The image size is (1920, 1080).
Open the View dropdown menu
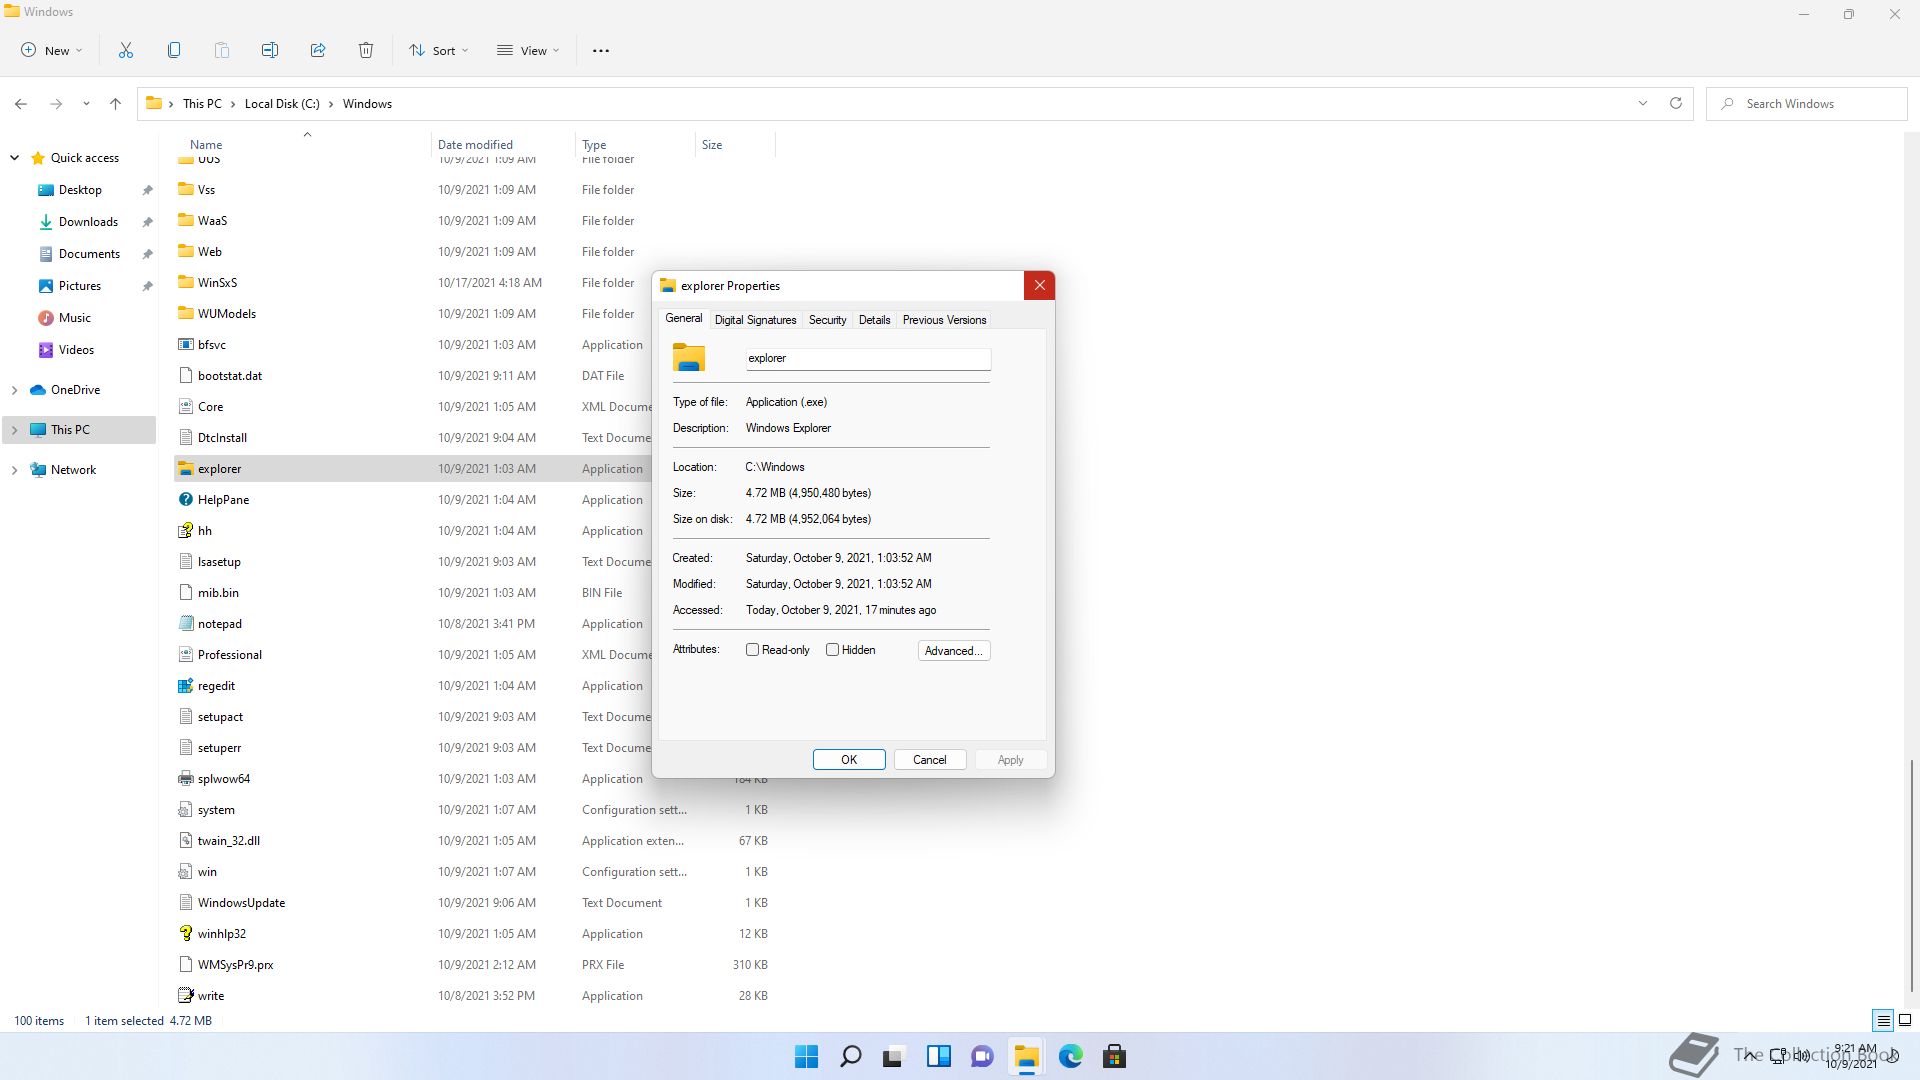528,50
